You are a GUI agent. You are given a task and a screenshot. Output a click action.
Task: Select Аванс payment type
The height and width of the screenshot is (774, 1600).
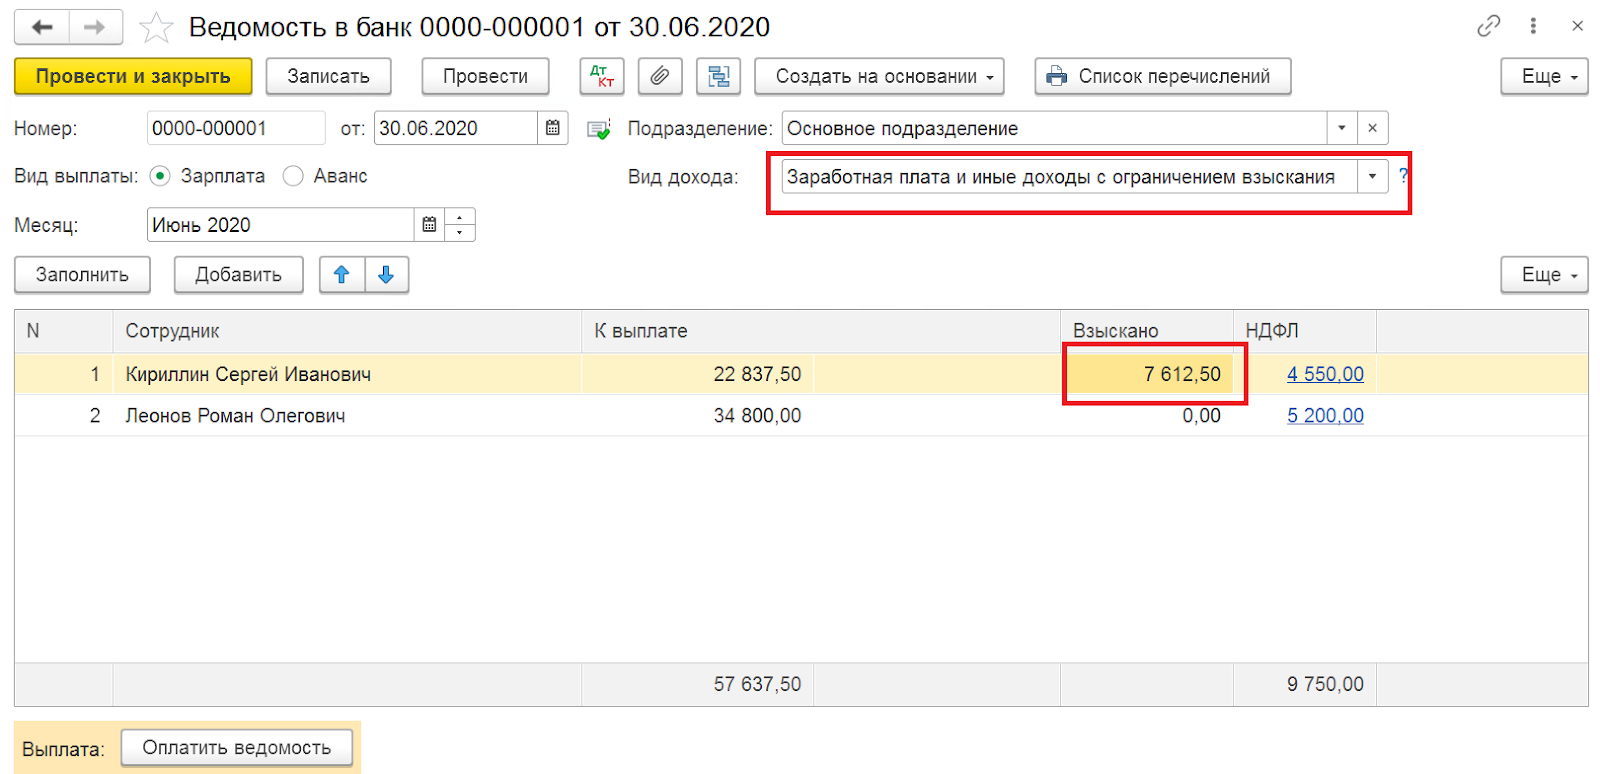point(325,176)
